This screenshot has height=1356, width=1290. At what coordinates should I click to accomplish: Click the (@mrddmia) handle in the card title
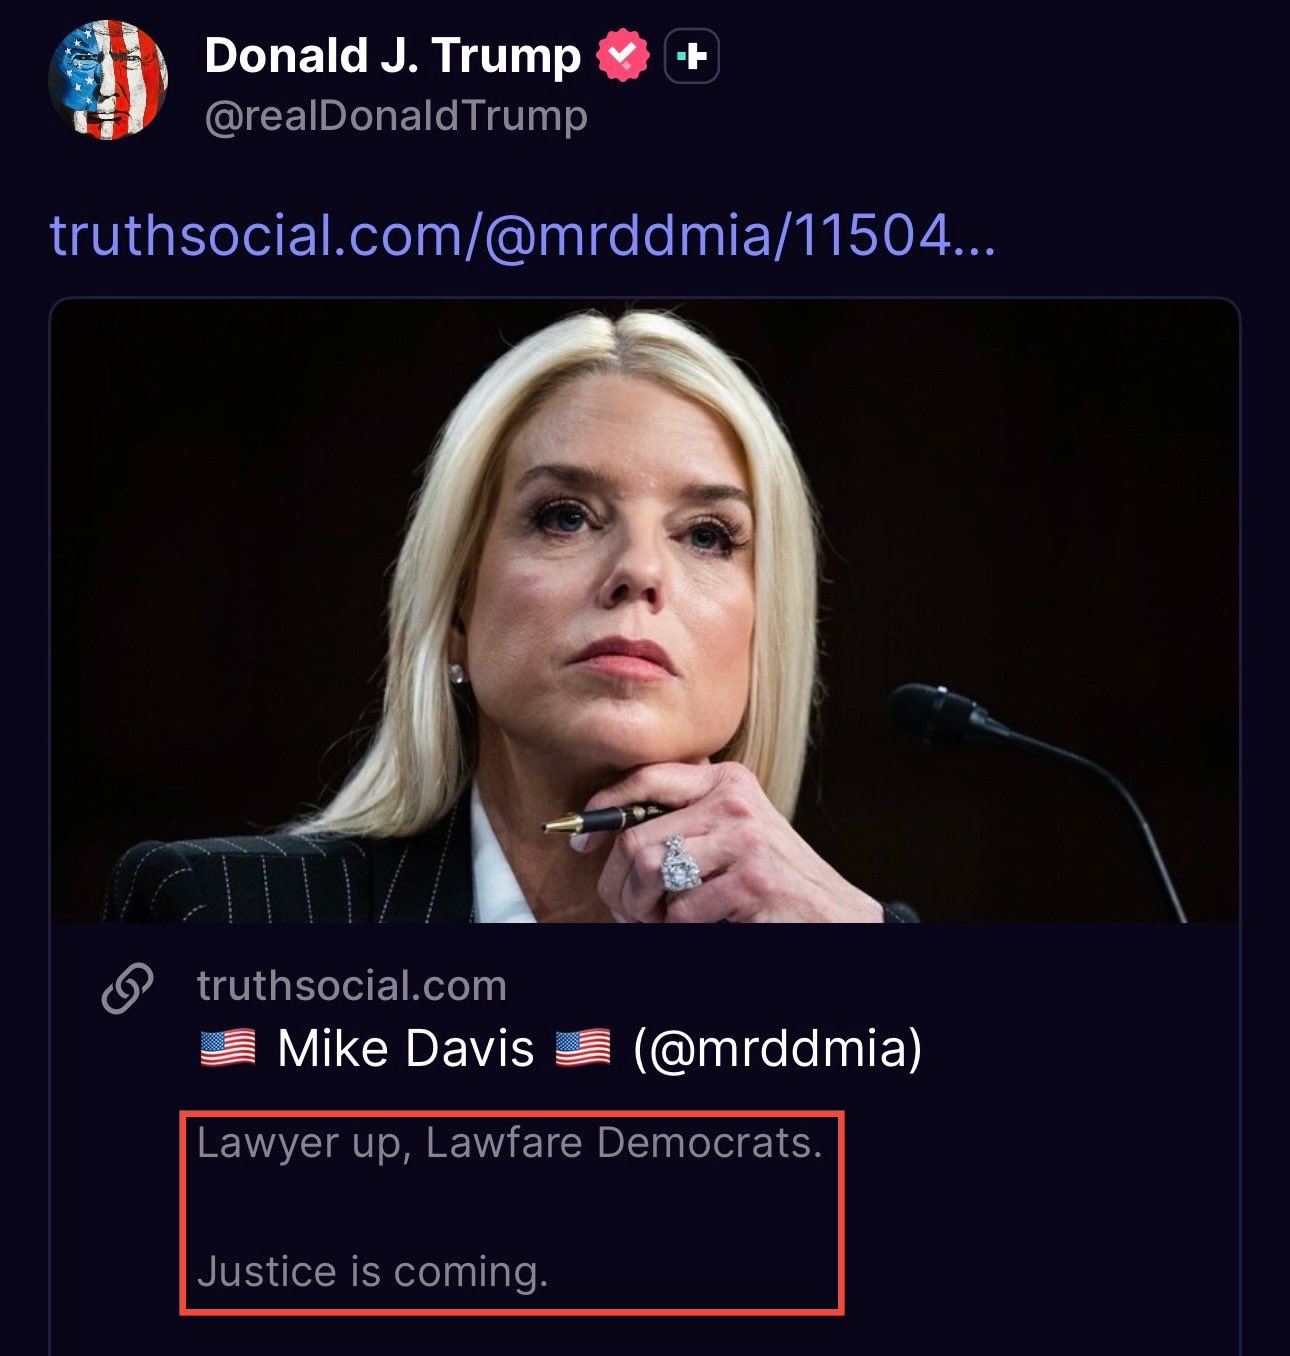(777, 1048)
